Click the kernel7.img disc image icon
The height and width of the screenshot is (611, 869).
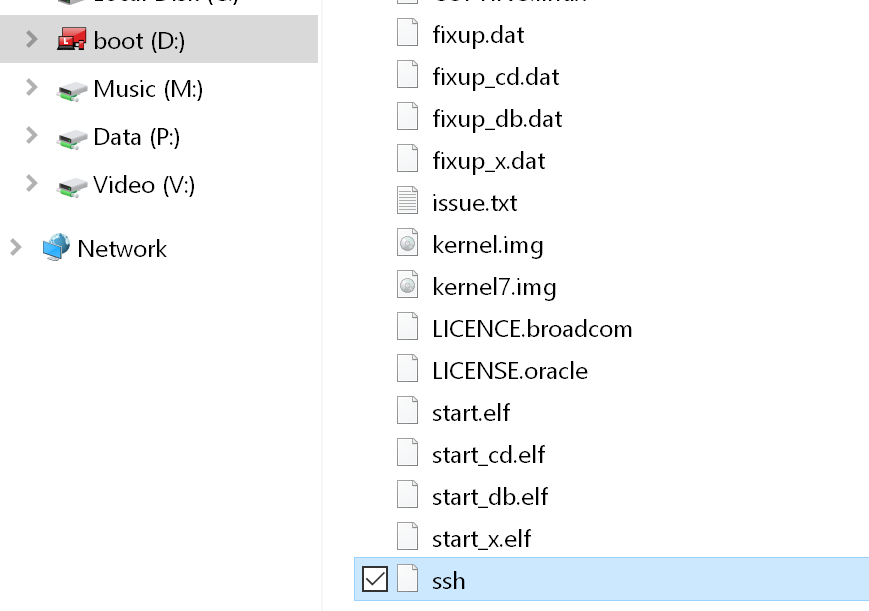[407, 287]
